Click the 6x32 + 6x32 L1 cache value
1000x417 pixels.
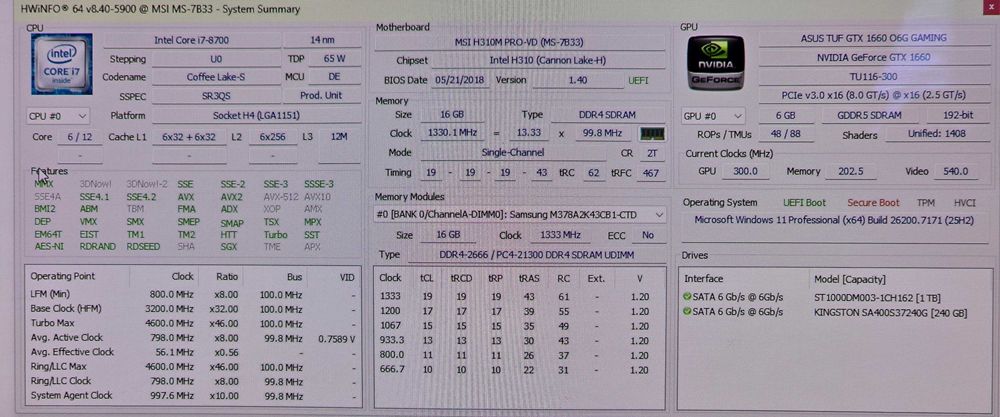189,137
